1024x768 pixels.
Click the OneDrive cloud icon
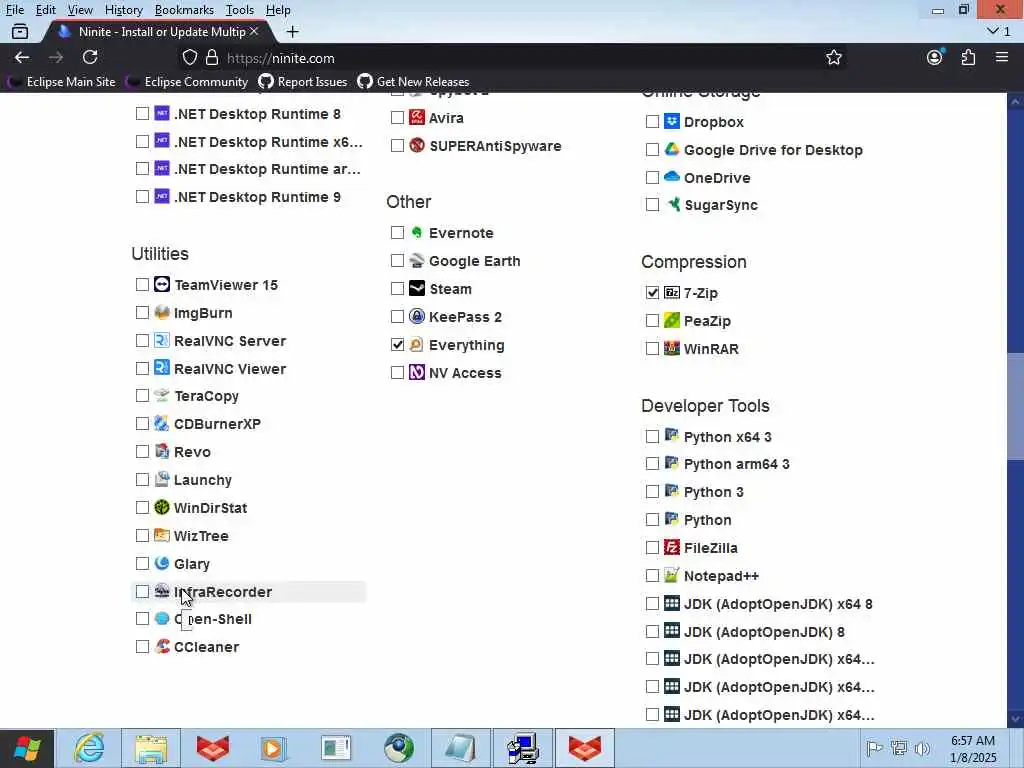pyautogui.click(x=671, y=177)
